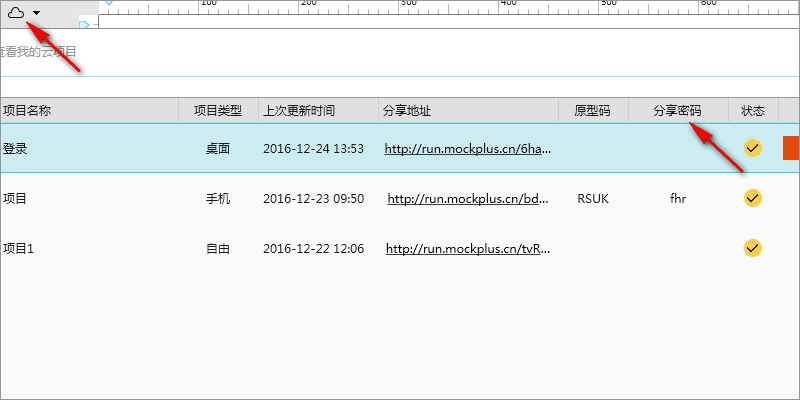Click the orange block at 登录 row's end

click(x=790, y=148)
